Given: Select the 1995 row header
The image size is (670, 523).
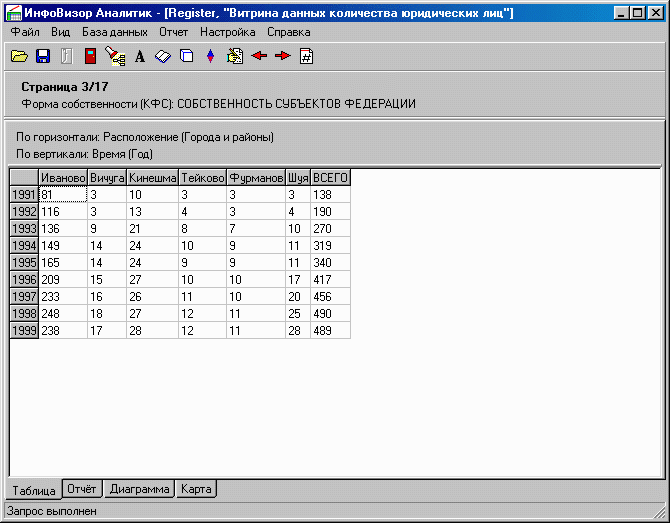Looking at the screenshot, I should click(24, 262).
